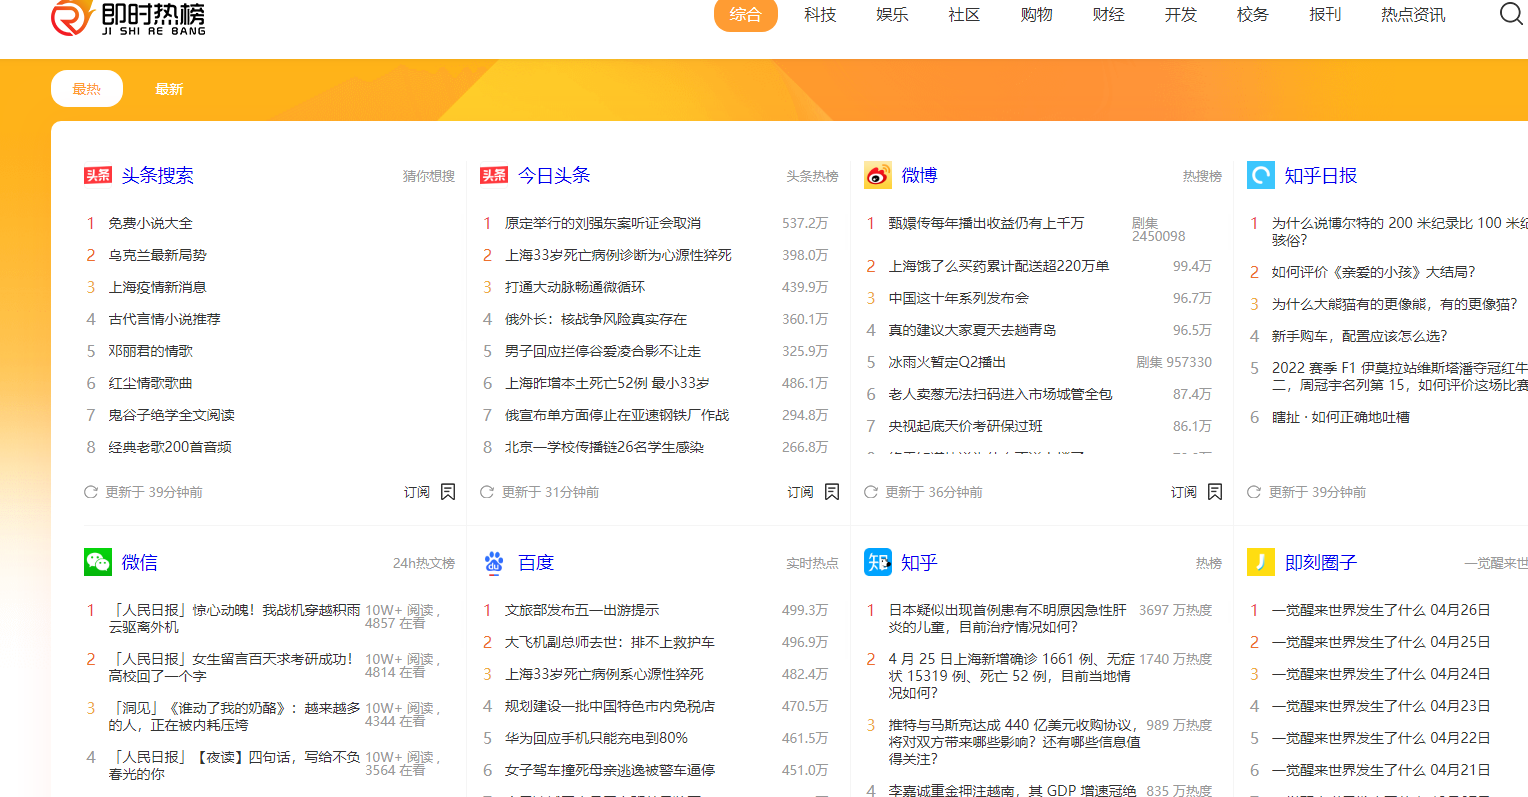Open the 知乎日报 section title

pyautogui.click(x=1321, y=175)
